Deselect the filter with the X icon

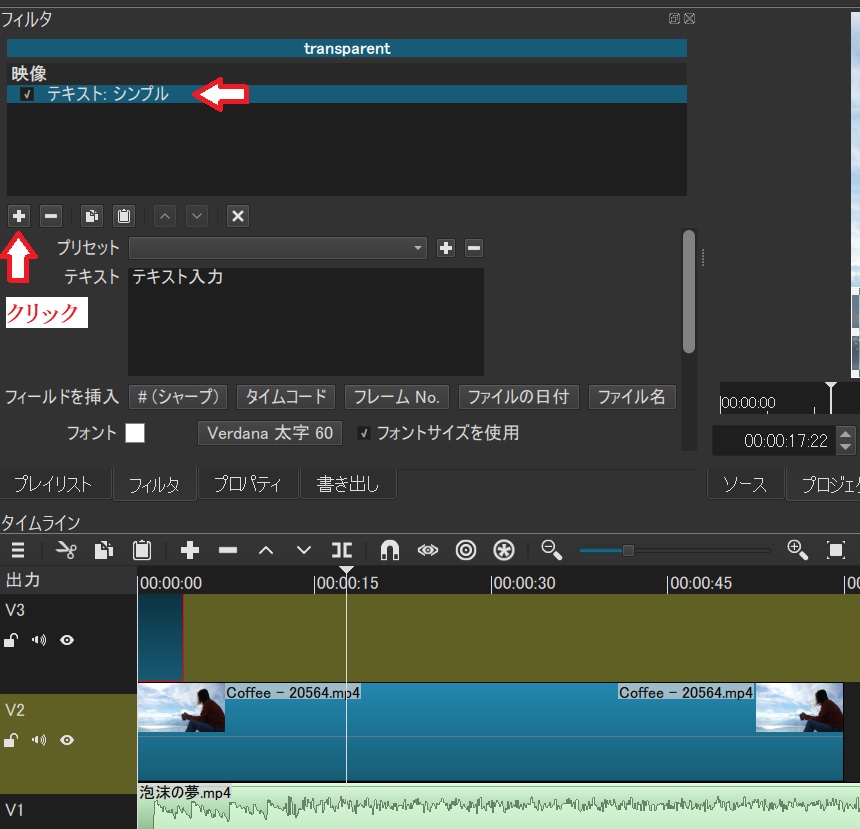coord(237,216)
